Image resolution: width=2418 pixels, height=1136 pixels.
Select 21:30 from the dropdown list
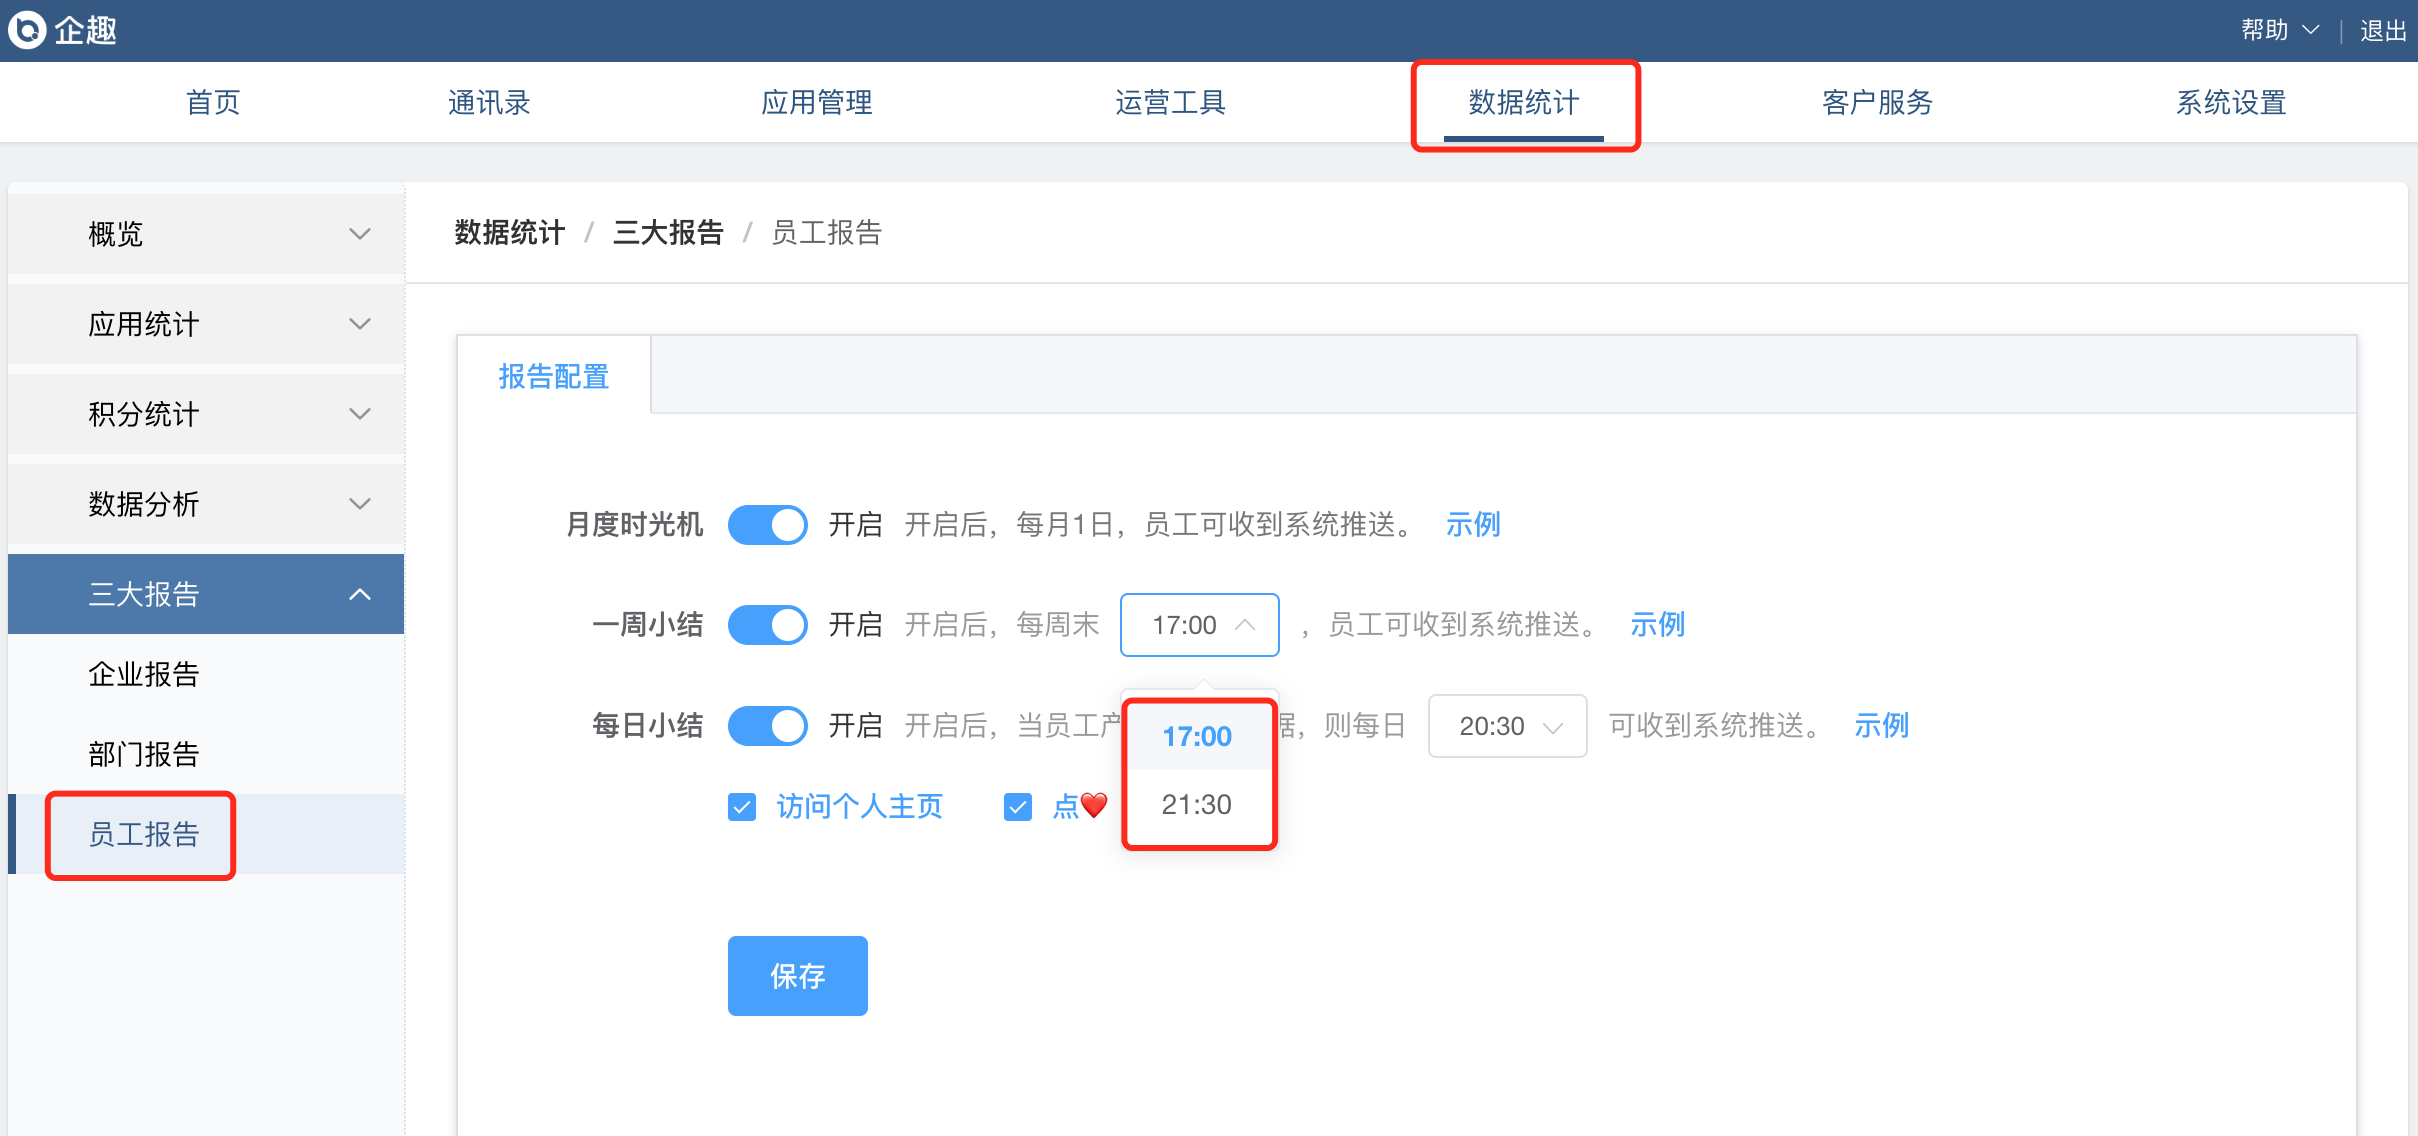point(1197,805)
